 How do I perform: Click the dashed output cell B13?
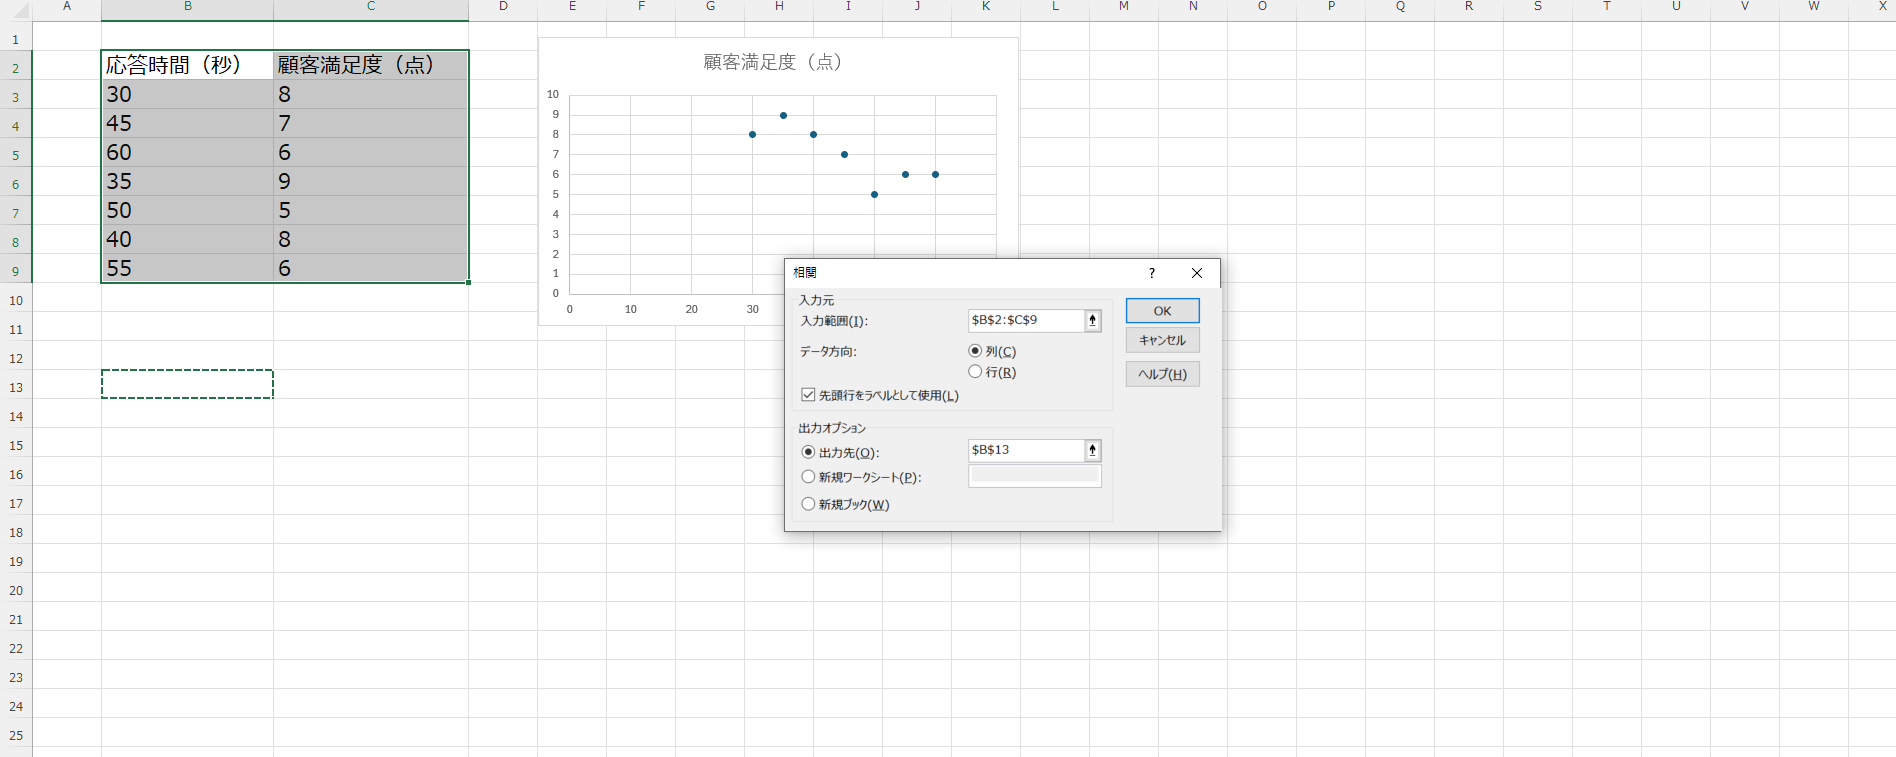tap(188, 384)
